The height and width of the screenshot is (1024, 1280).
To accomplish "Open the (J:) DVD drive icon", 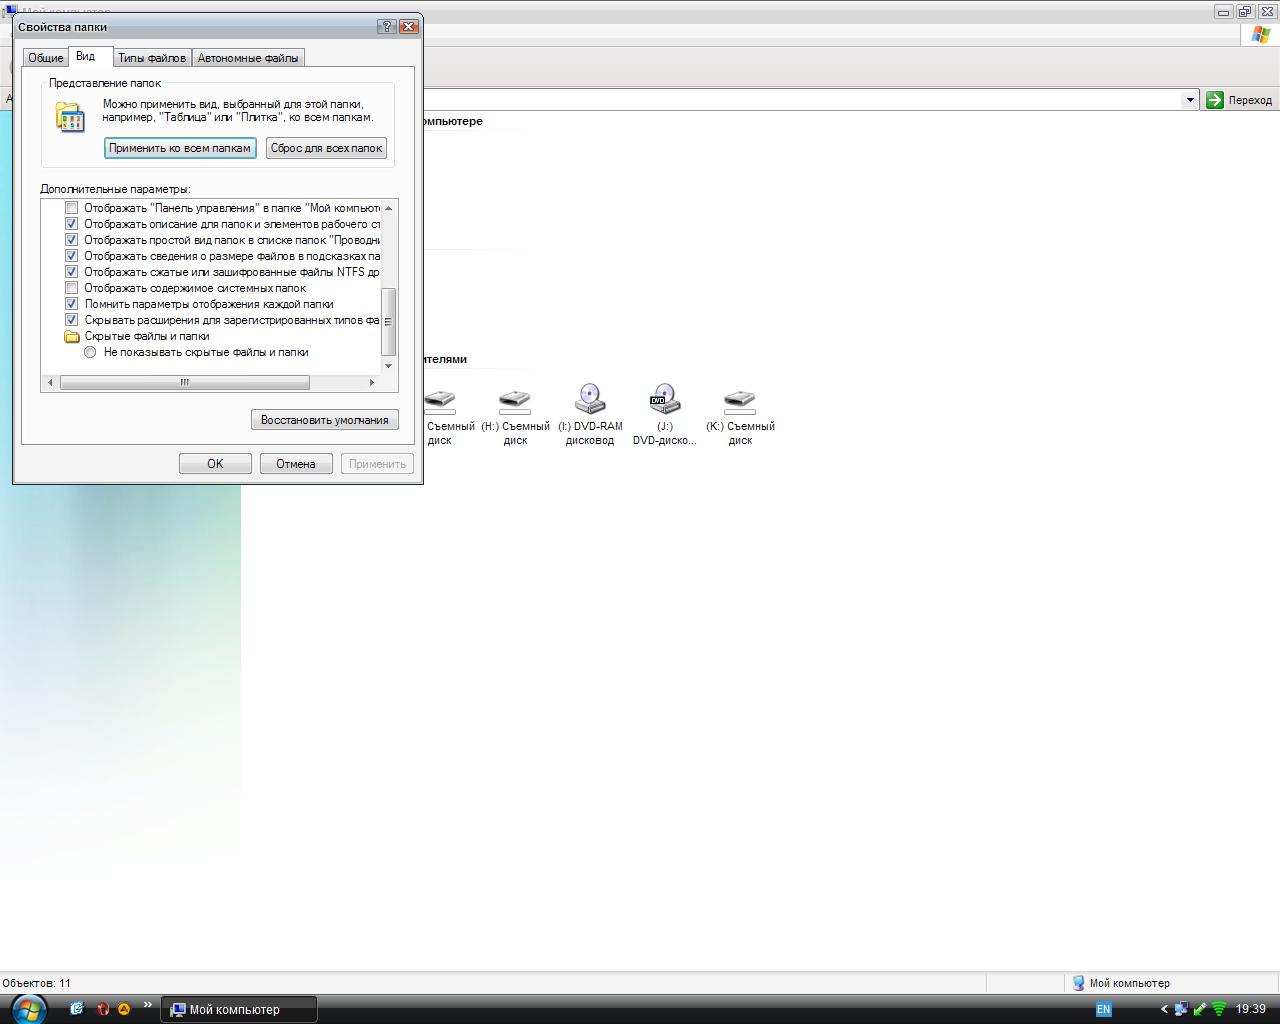I will click(665, 400).
